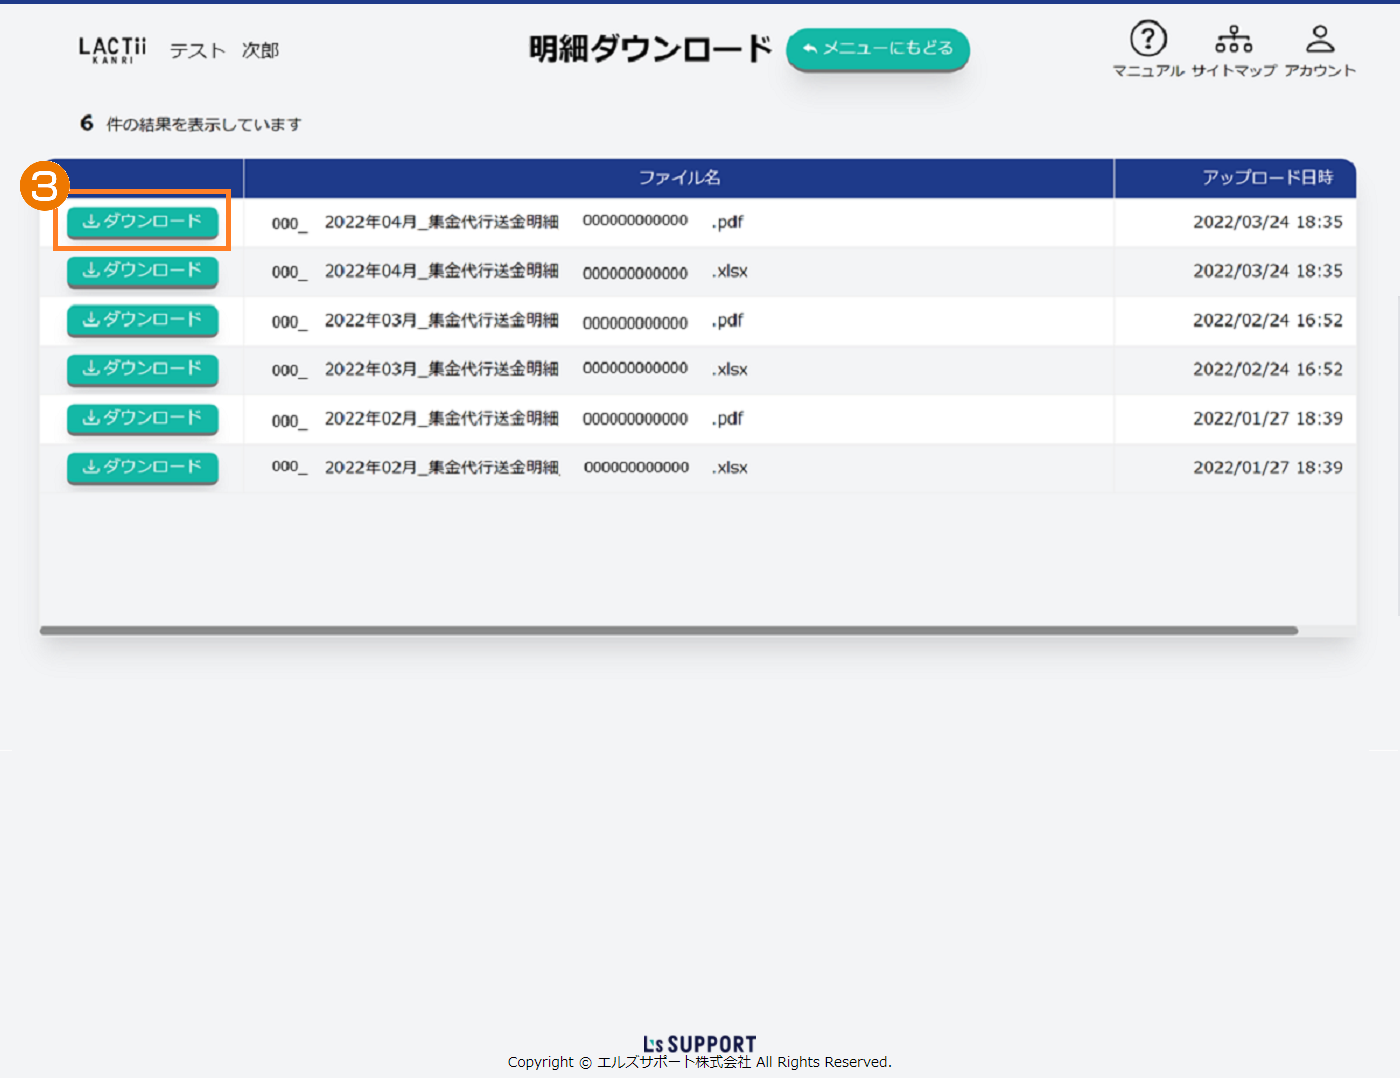Screen dimensions: 1400x1078
Task: Download the 2022年04月 pdf file
Action: pos(142,222)
